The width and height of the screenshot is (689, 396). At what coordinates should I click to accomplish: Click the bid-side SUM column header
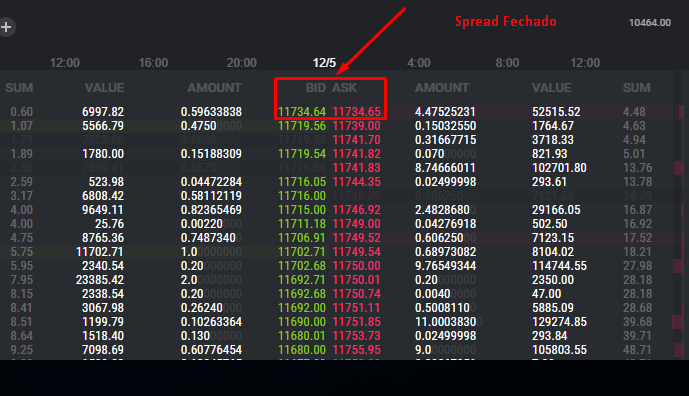point(19,88)
